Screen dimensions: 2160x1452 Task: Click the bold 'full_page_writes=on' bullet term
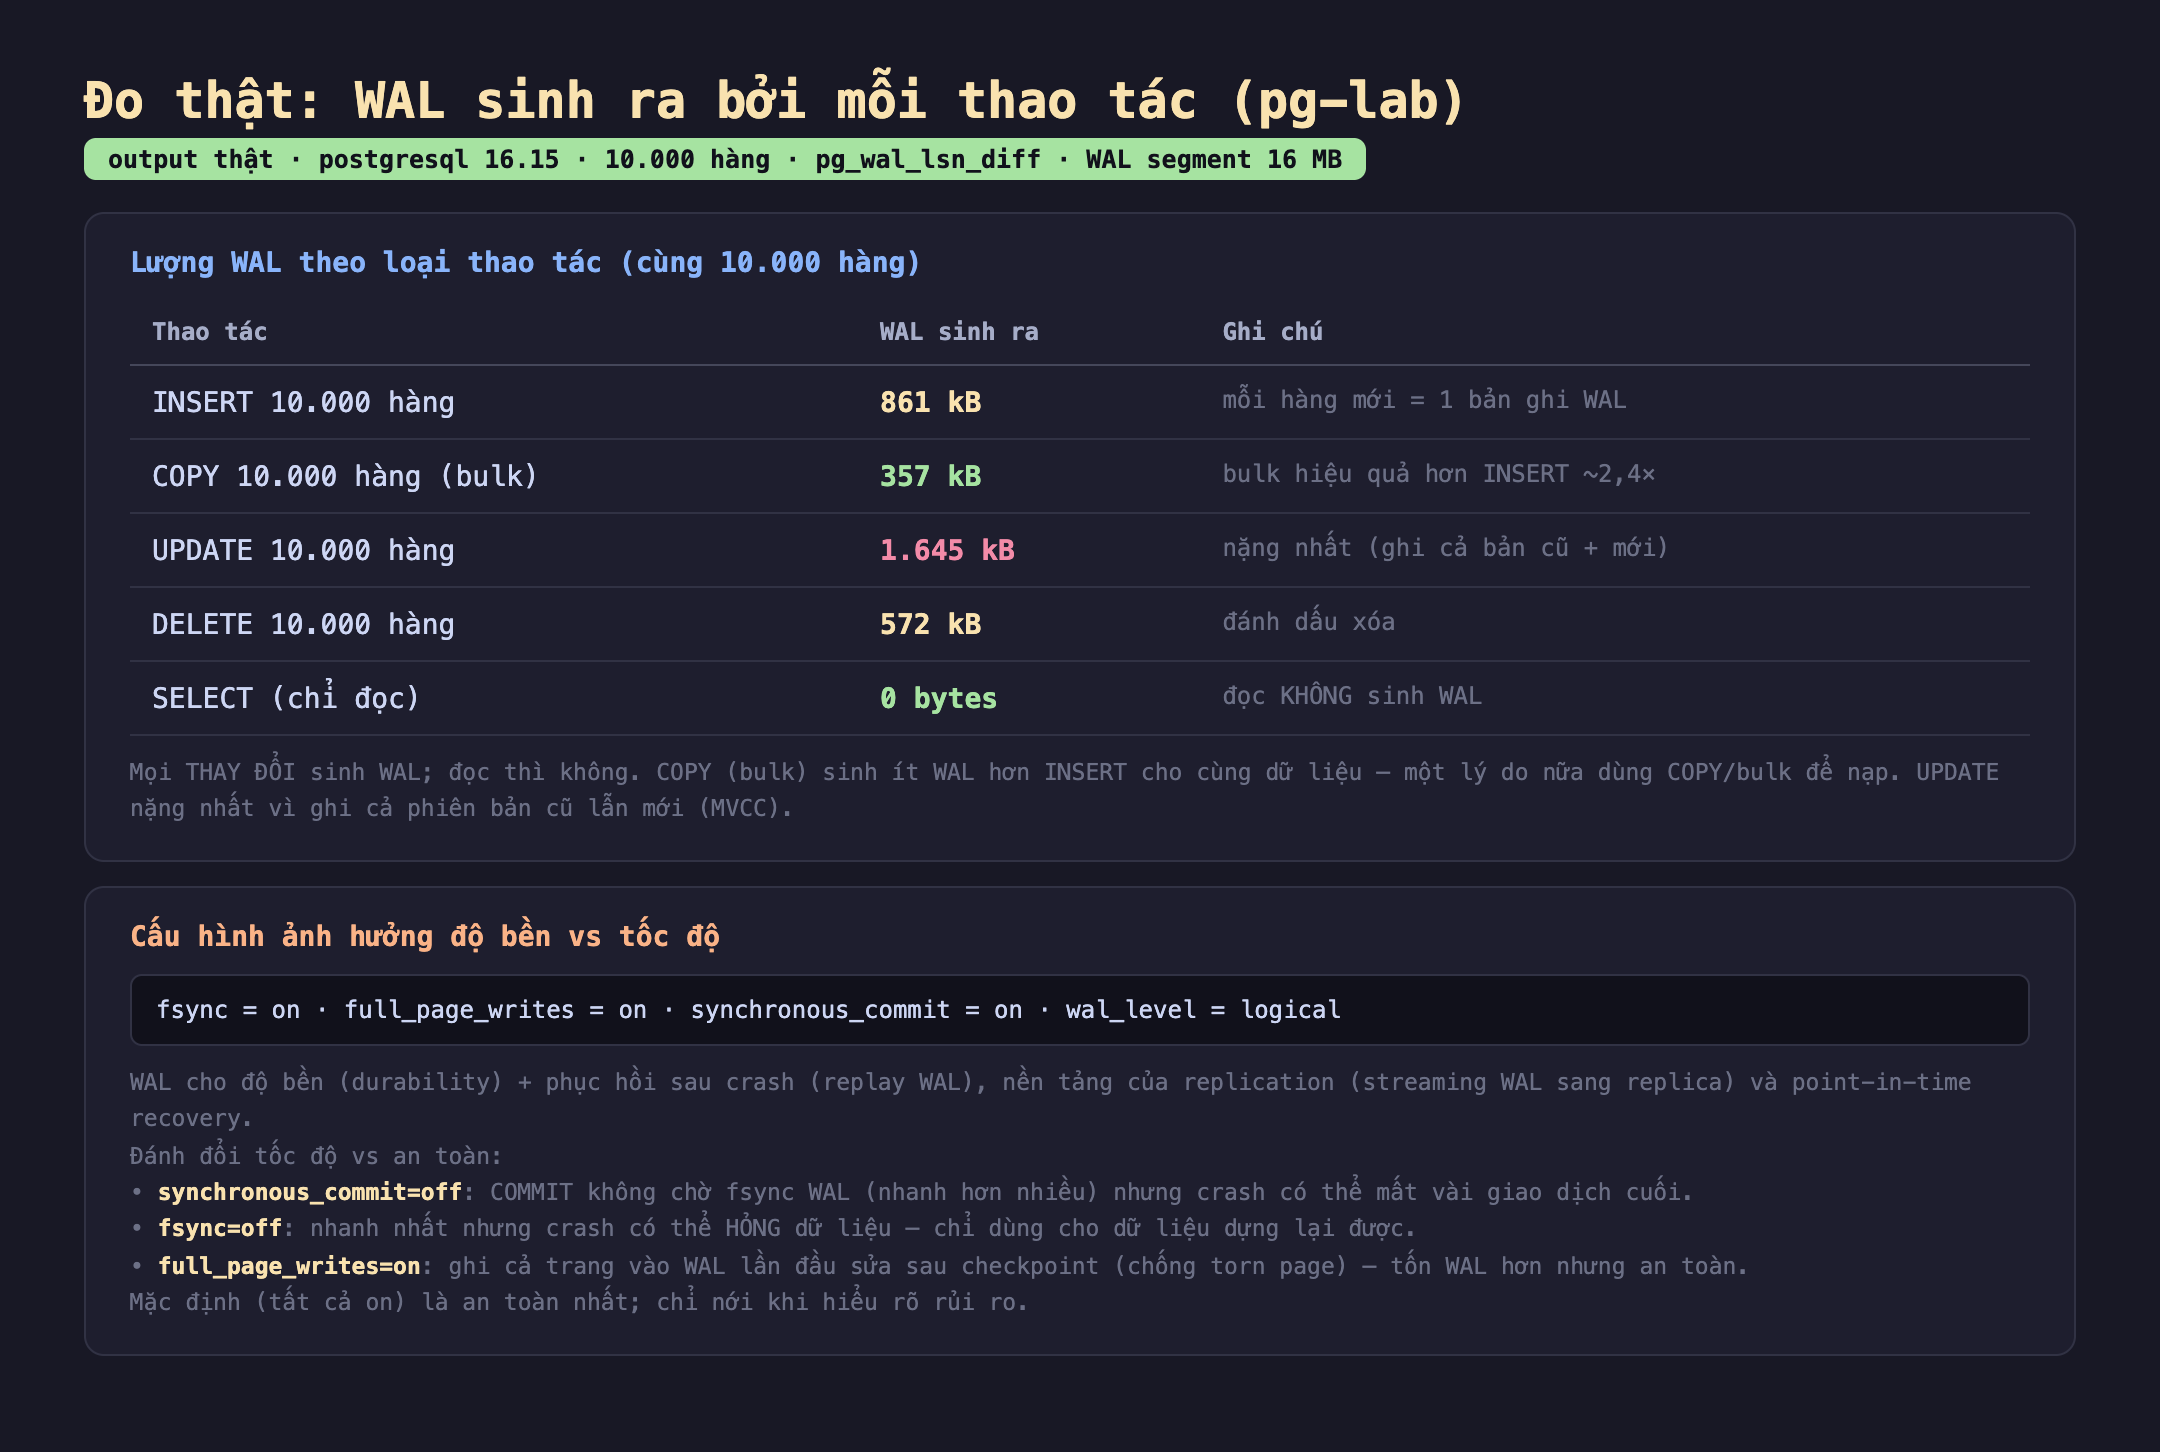289,1266
